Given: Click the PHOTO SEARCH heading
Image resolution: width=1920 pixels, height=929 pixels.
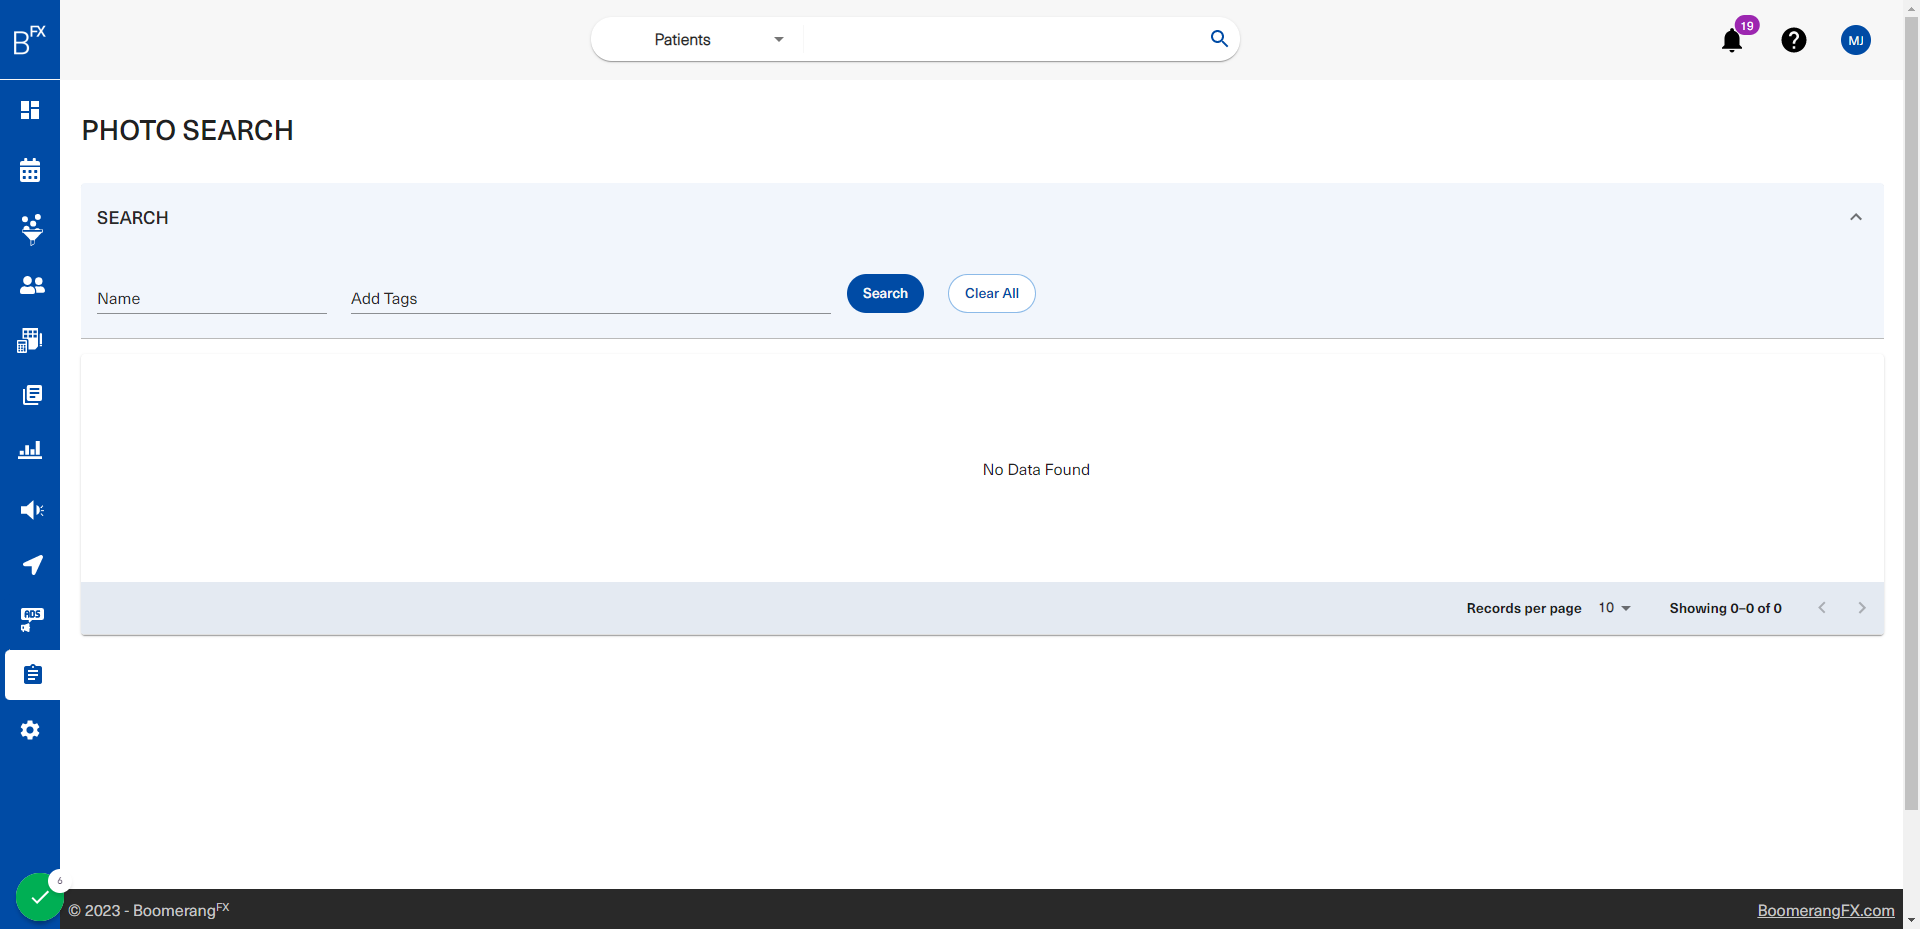Looking at the screenshot, I should 188,131.
